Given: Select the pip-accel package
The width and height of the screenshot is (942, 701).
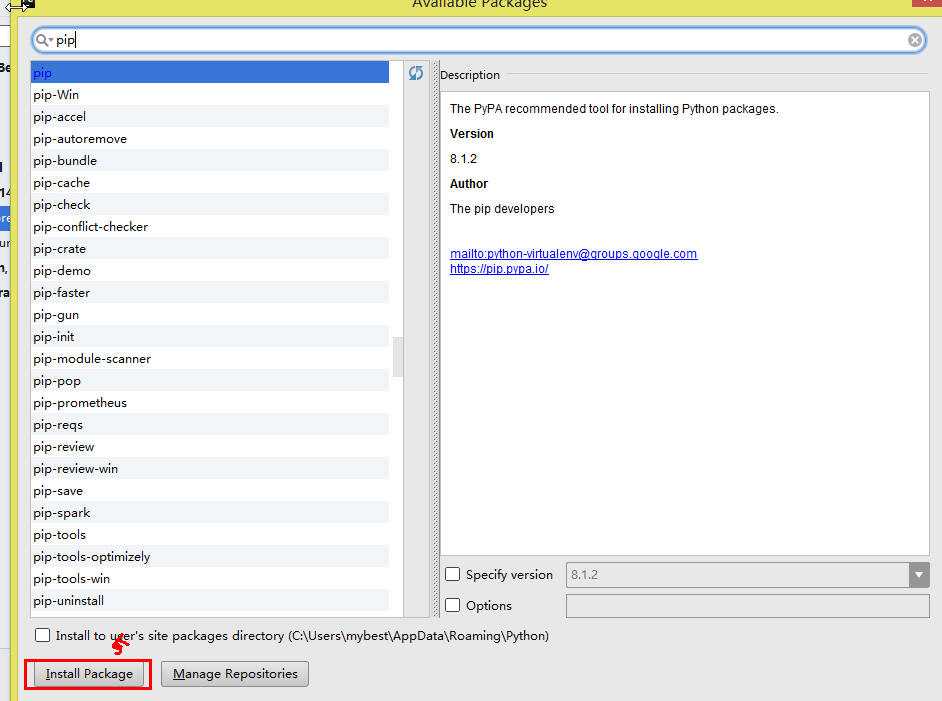Looking at the screenshot, I should coord(210,117).
